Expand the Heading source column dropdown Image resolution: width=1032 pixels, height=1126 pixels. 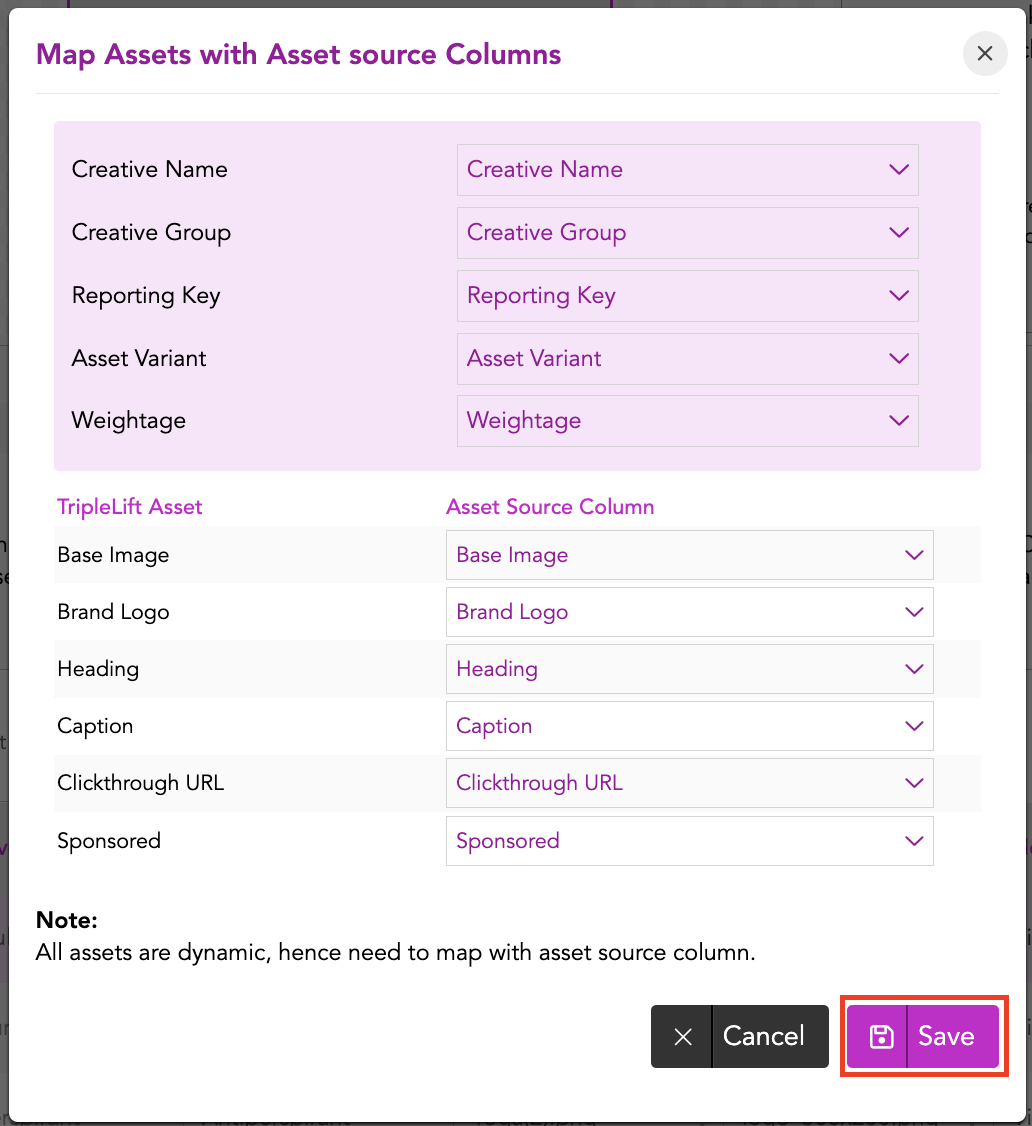(x=689, y=669)
